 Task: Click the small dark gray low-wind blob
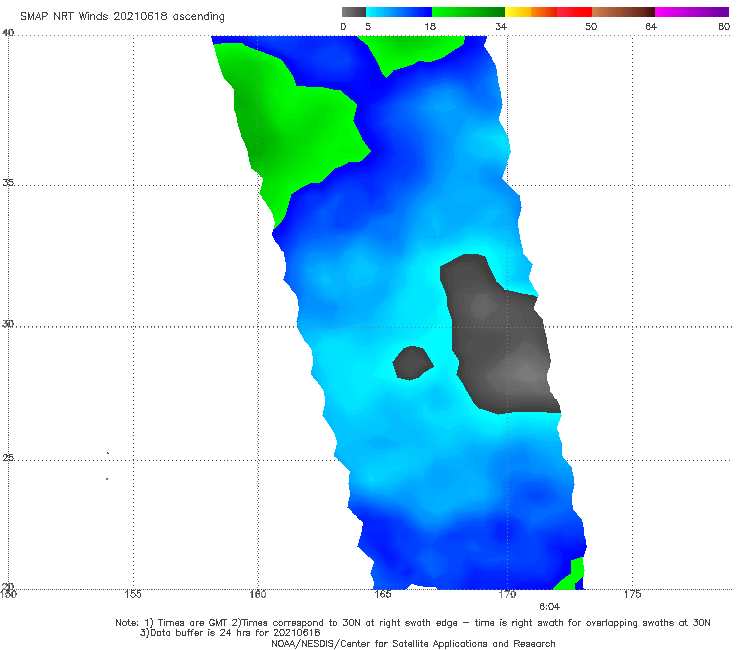(412, 363)
